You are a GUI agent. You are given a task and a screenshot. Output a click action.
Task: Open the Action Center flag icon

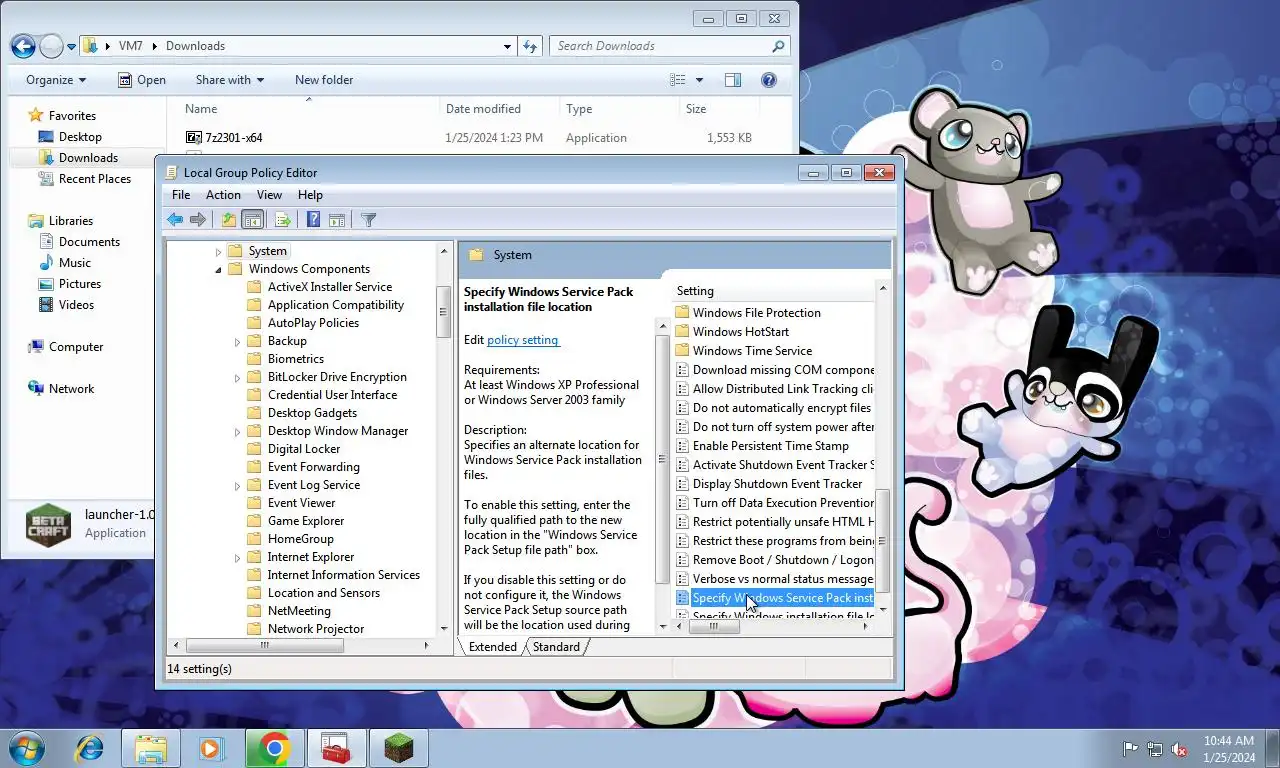(1131, 749)
